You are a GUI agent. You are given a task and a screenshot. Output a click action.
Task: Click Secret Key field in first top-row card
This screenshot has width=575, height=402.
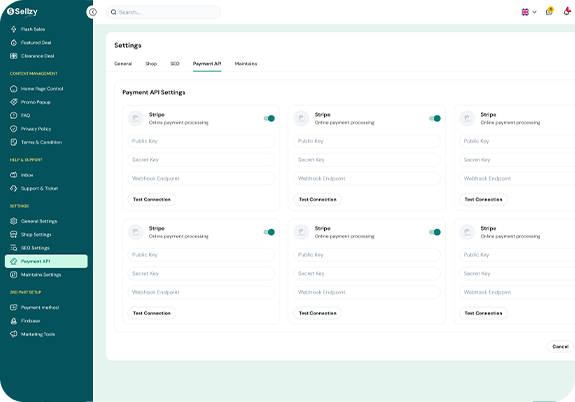pyautogui.click(x=201, y=160)
